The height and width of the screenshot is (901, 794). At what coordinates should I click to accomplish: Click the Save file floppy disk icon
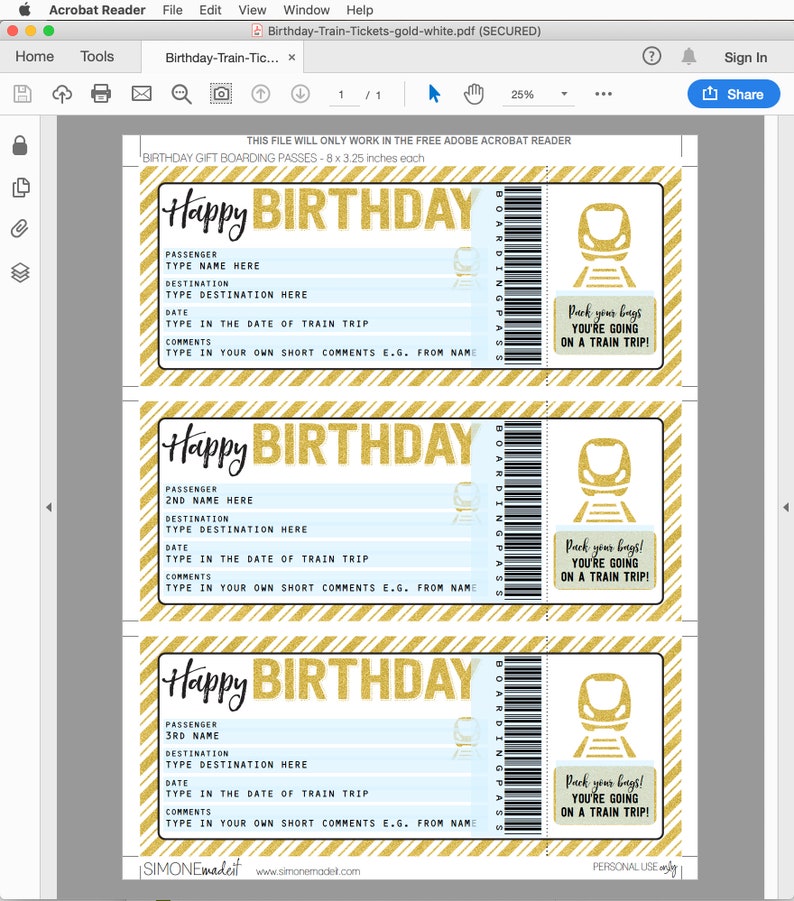tap(22, 94)
